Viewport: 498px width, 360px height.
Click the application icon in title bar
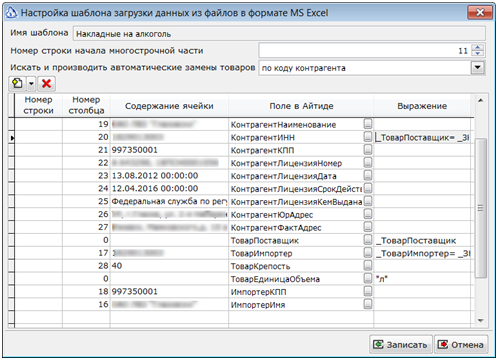pos(11,13)
